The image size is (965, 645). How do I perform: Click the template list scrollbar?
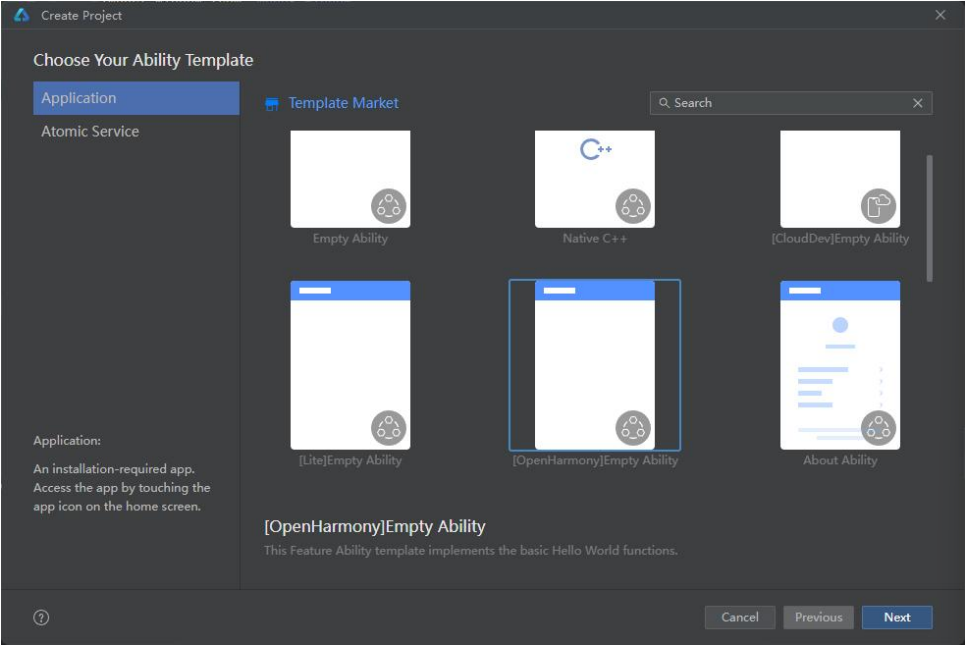[929, 218]
